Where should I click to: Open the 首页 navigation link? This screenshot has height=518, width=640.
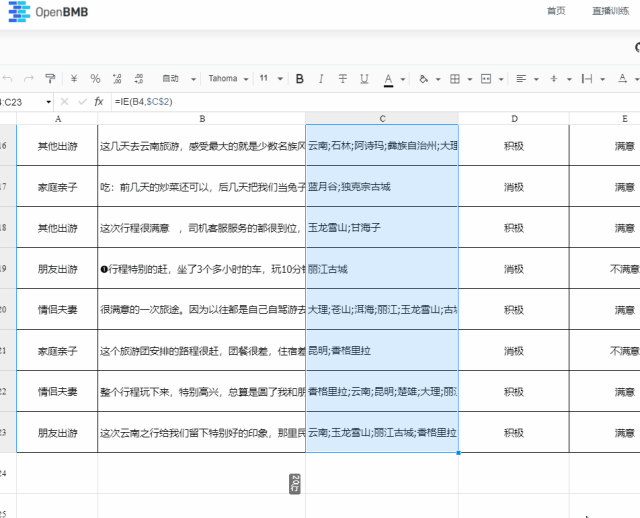556,11
